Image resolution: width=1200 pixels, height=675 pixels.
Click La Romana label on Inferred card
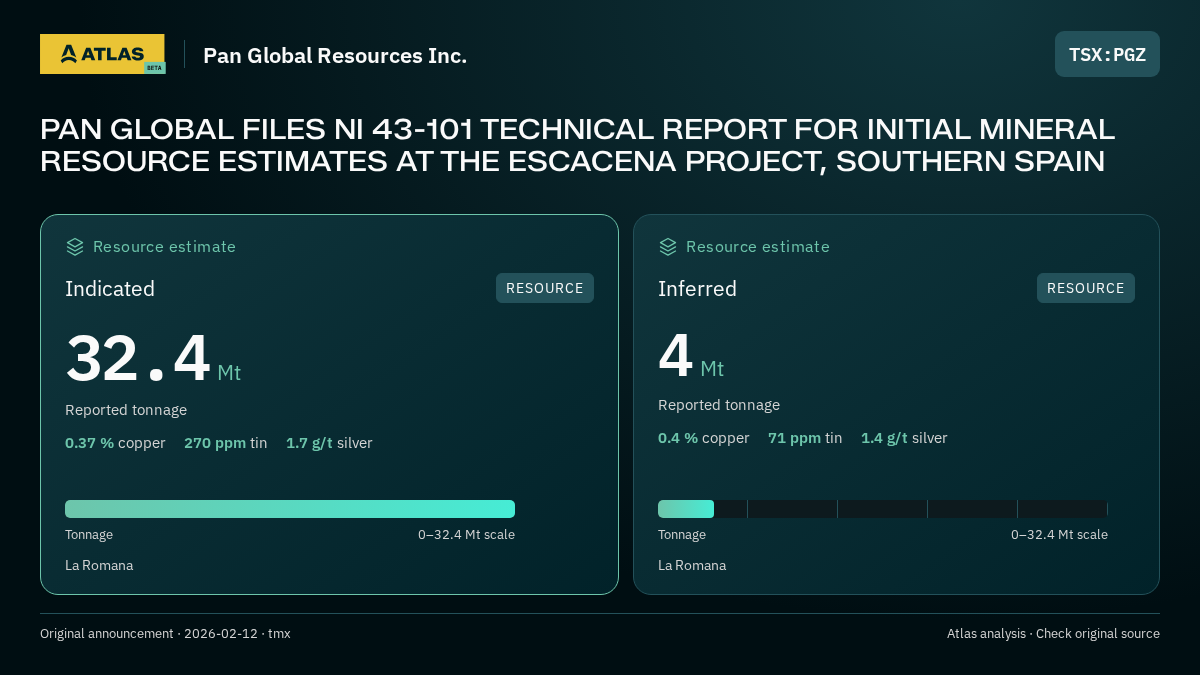point(692,566)
